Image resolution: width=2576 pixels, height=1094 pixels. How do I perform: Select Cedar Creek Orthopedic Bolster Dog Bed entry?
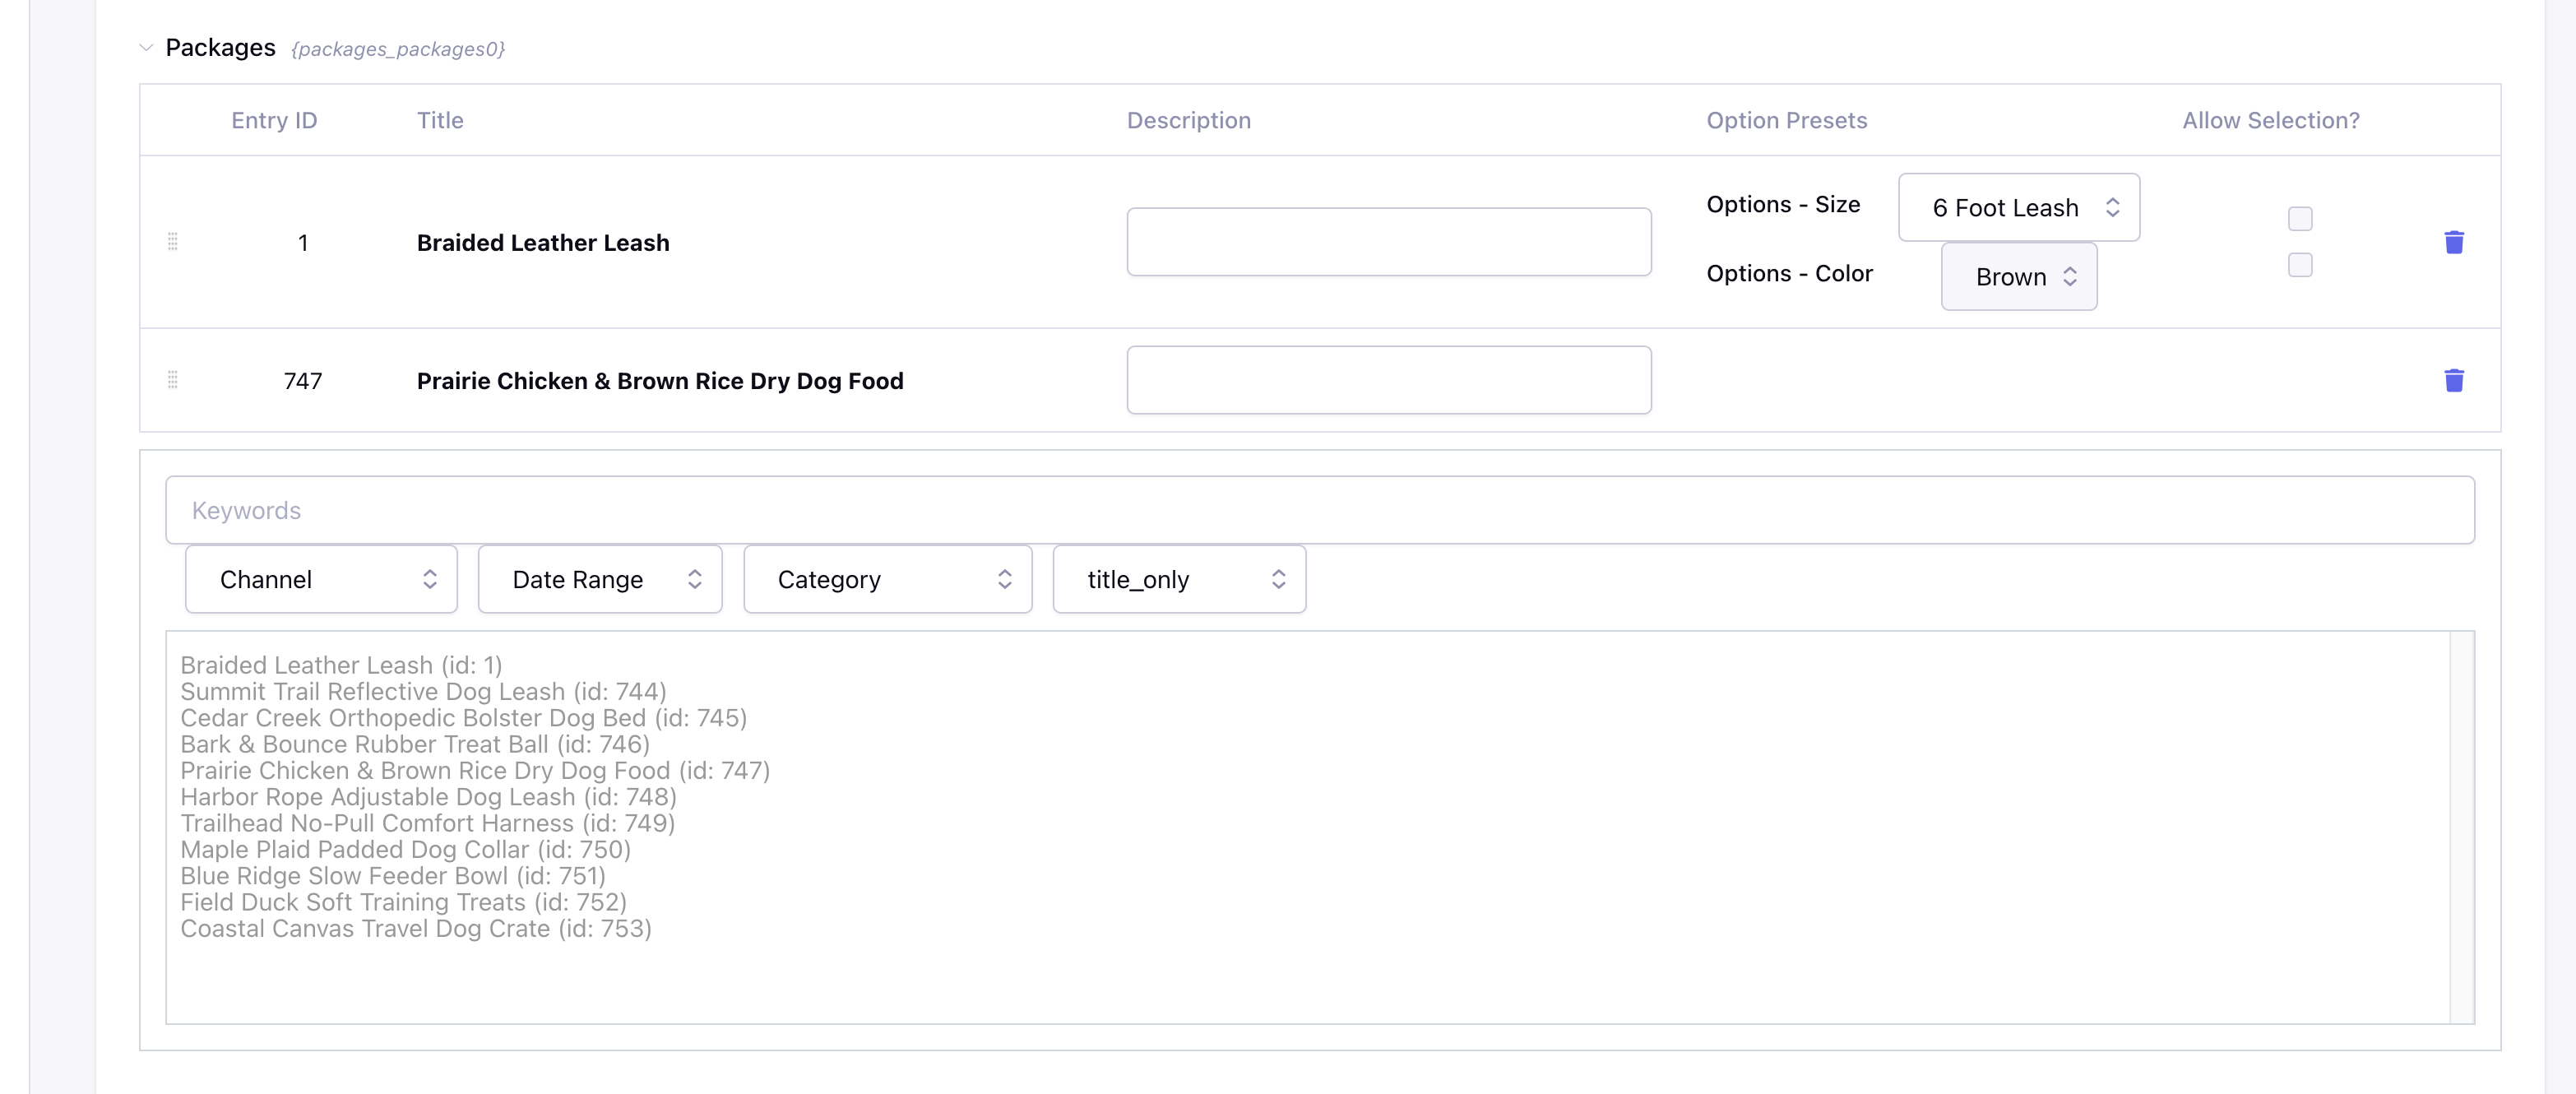[x=463, y=718]
